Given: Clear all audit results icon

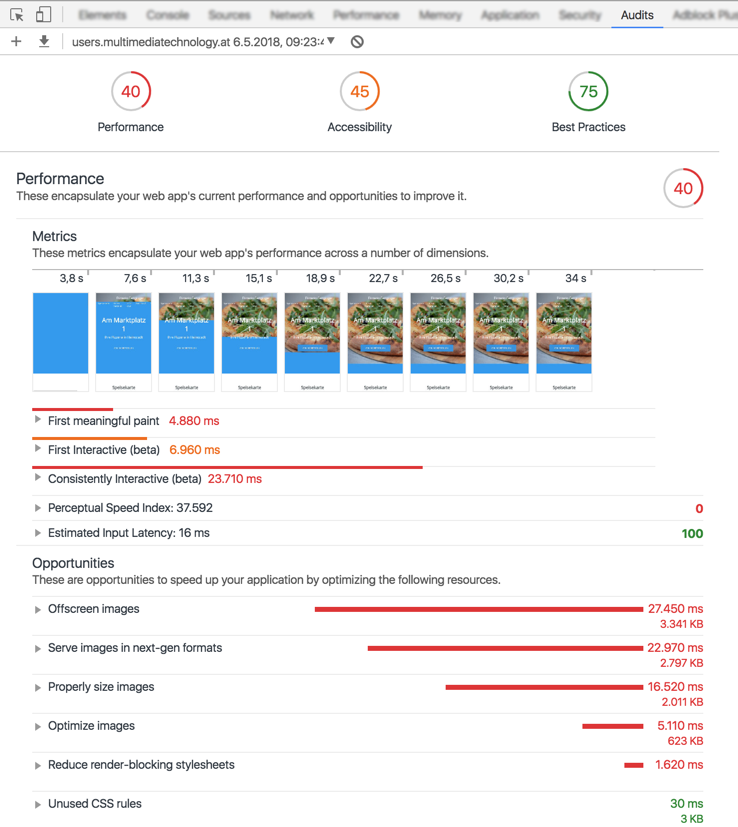Looking at the screenshot, I should [x=357, y=42].
